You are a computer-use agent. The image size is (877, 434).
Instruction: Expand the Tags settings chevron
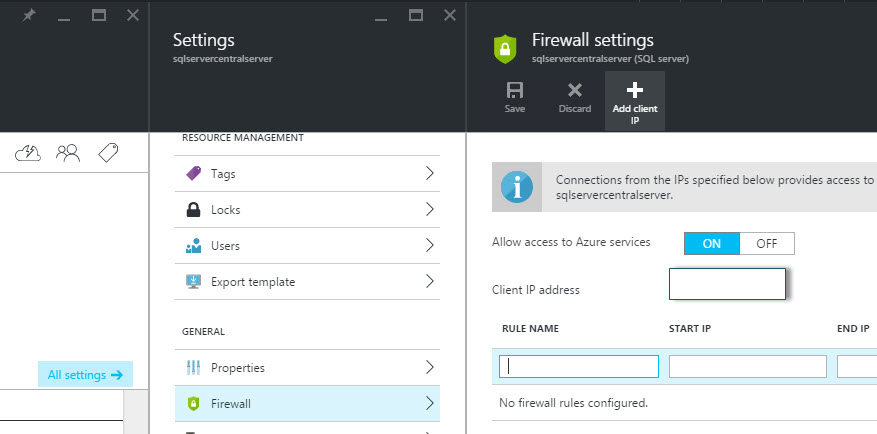pyautogui.click(x=430, y=173)
